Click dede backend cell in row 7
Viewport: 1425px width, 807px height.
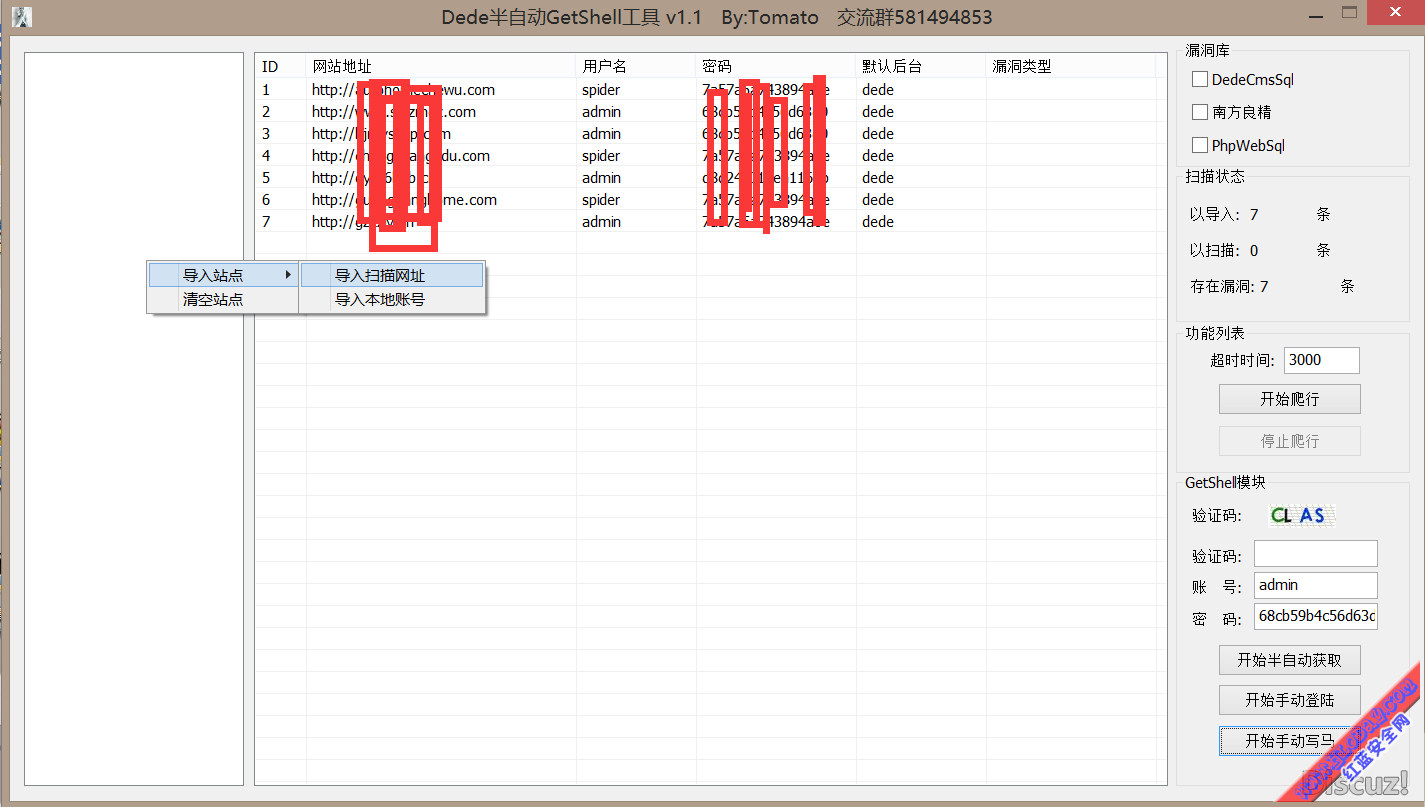[878, 222]
